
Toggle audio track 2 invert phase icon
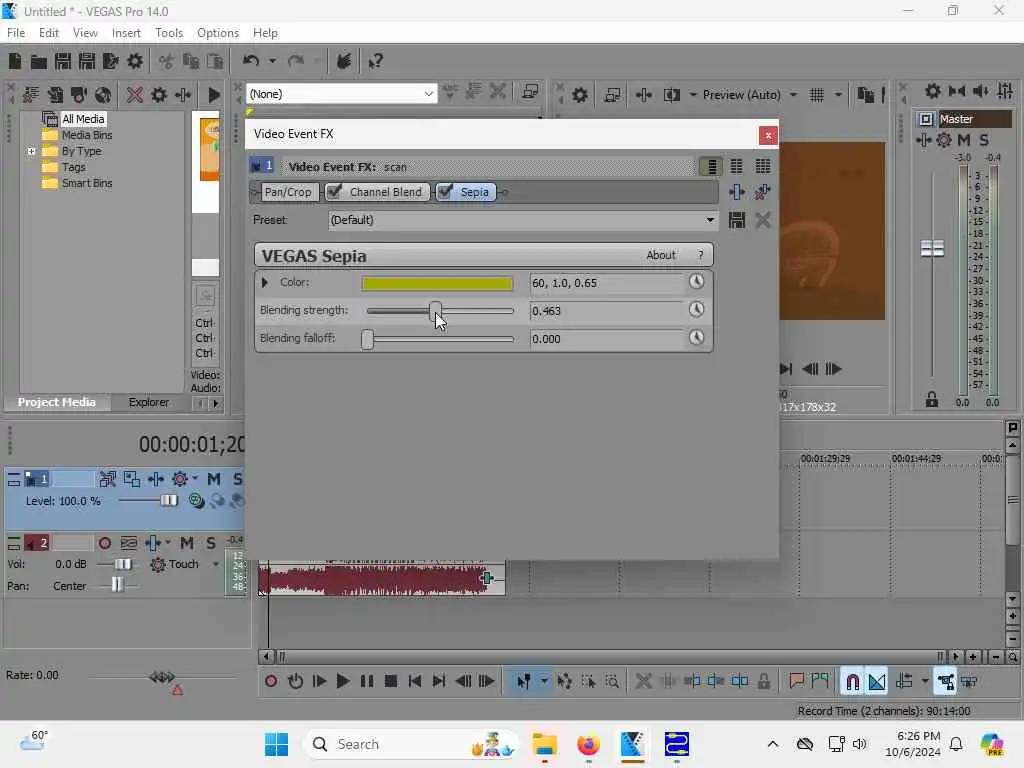[129, 543]
